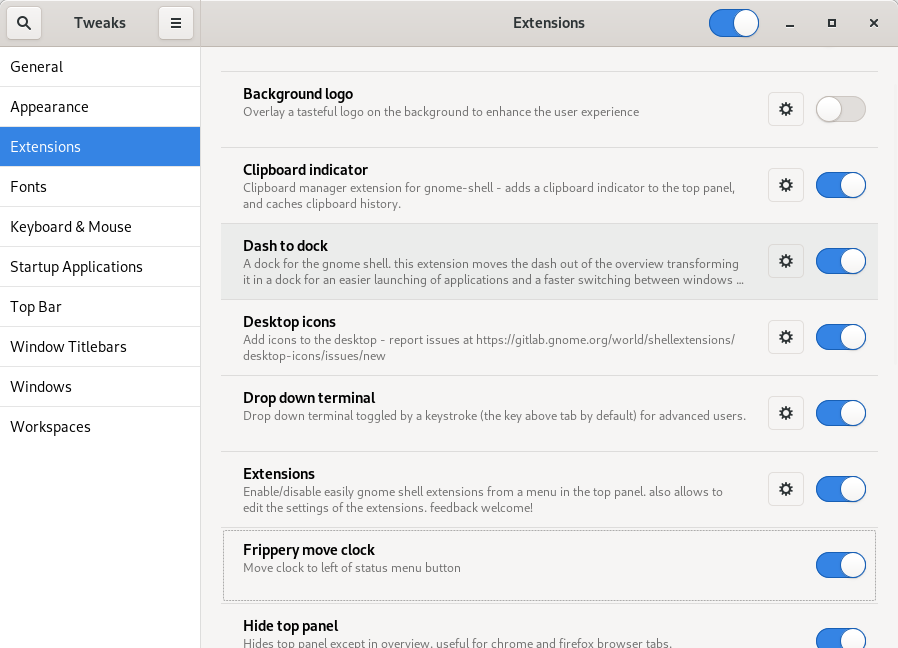Open Background logo settings gear
The height and width of the screenshot is (648, 898).
[x=786, y=109]
